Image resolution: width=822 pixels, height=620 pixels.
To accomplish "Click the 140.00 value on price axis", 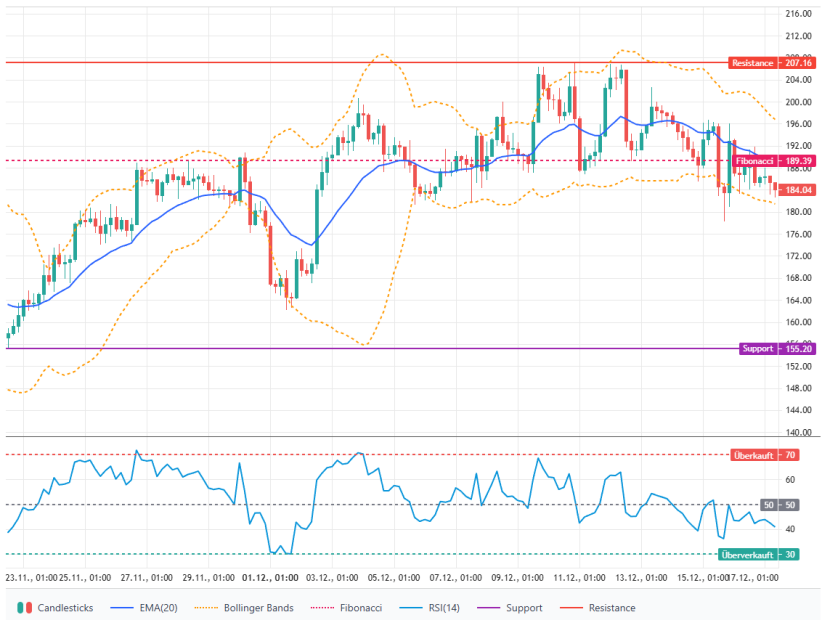I will pos(797,432).
